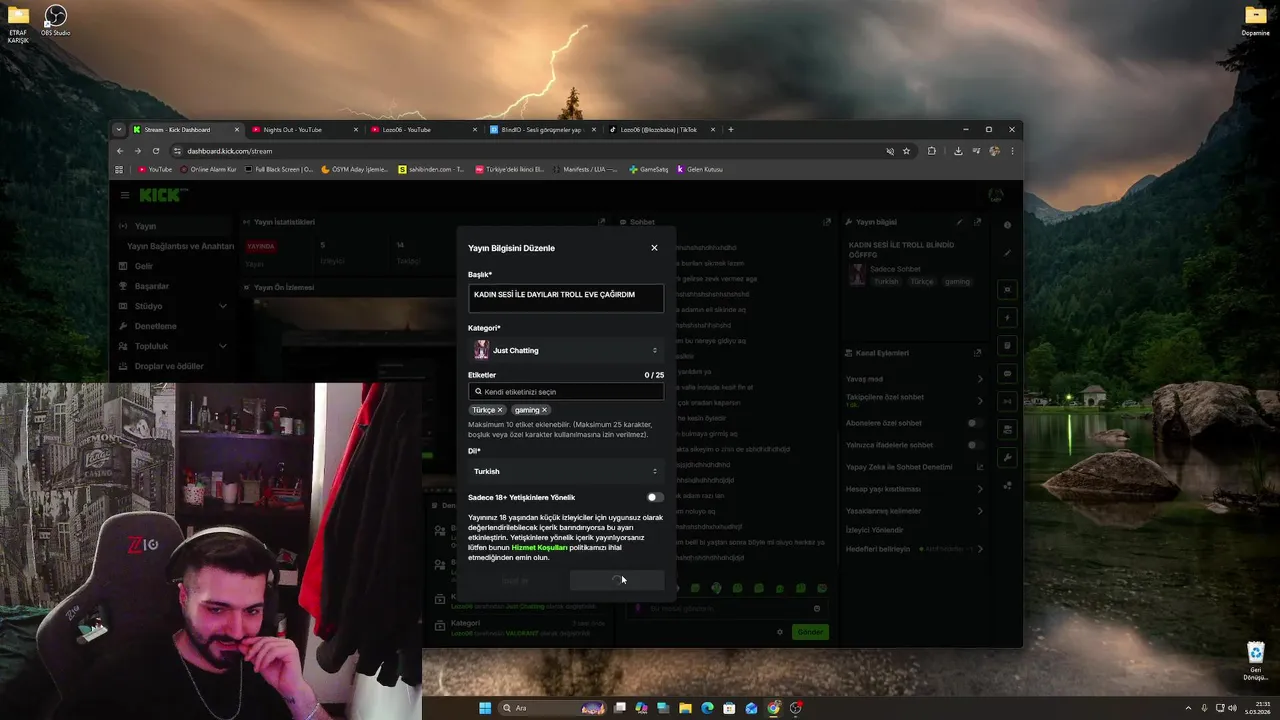Screen dimensions: 1280x720
Task: Click the Just Chatting category thumbnail
Action: click(481, 350)
